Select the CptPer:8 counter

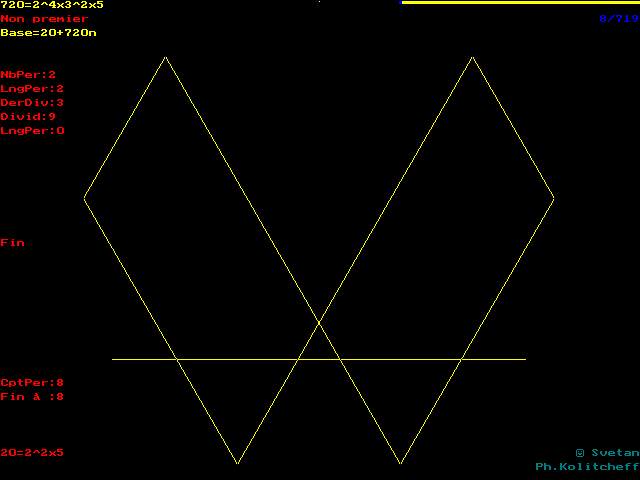[x=32, y=383]
